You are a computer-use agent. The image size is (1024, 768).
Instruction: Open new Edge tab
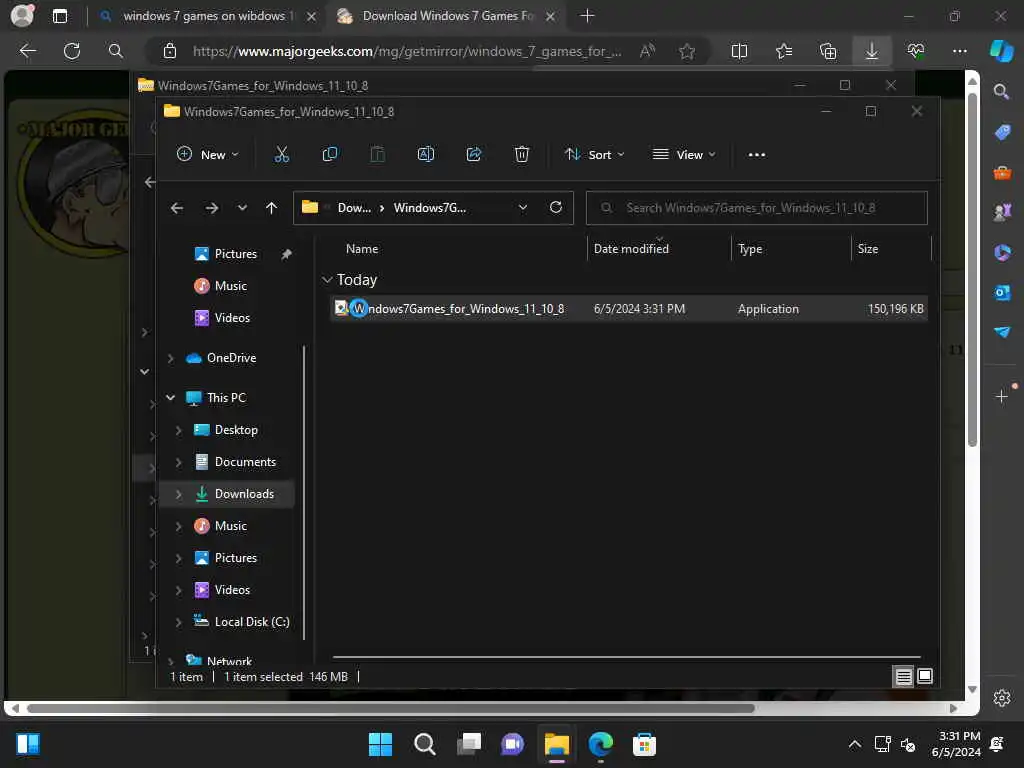coord(587,16)
